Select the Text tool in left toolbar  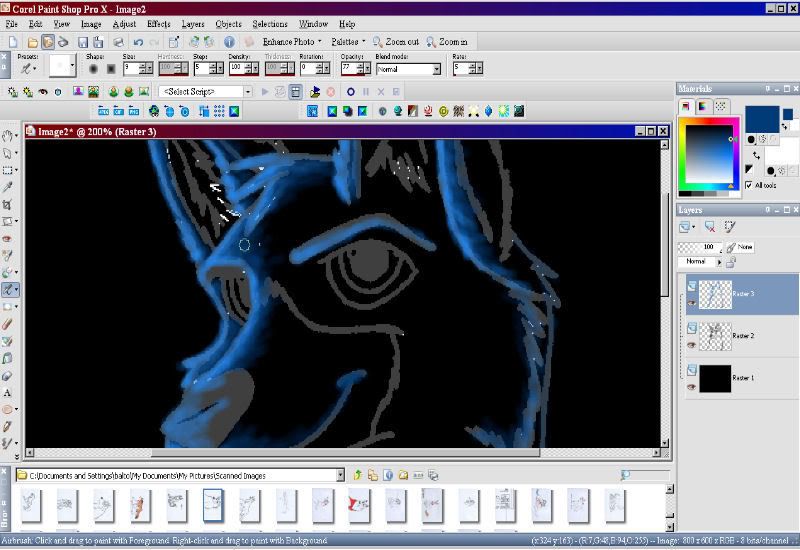[7, 393]
